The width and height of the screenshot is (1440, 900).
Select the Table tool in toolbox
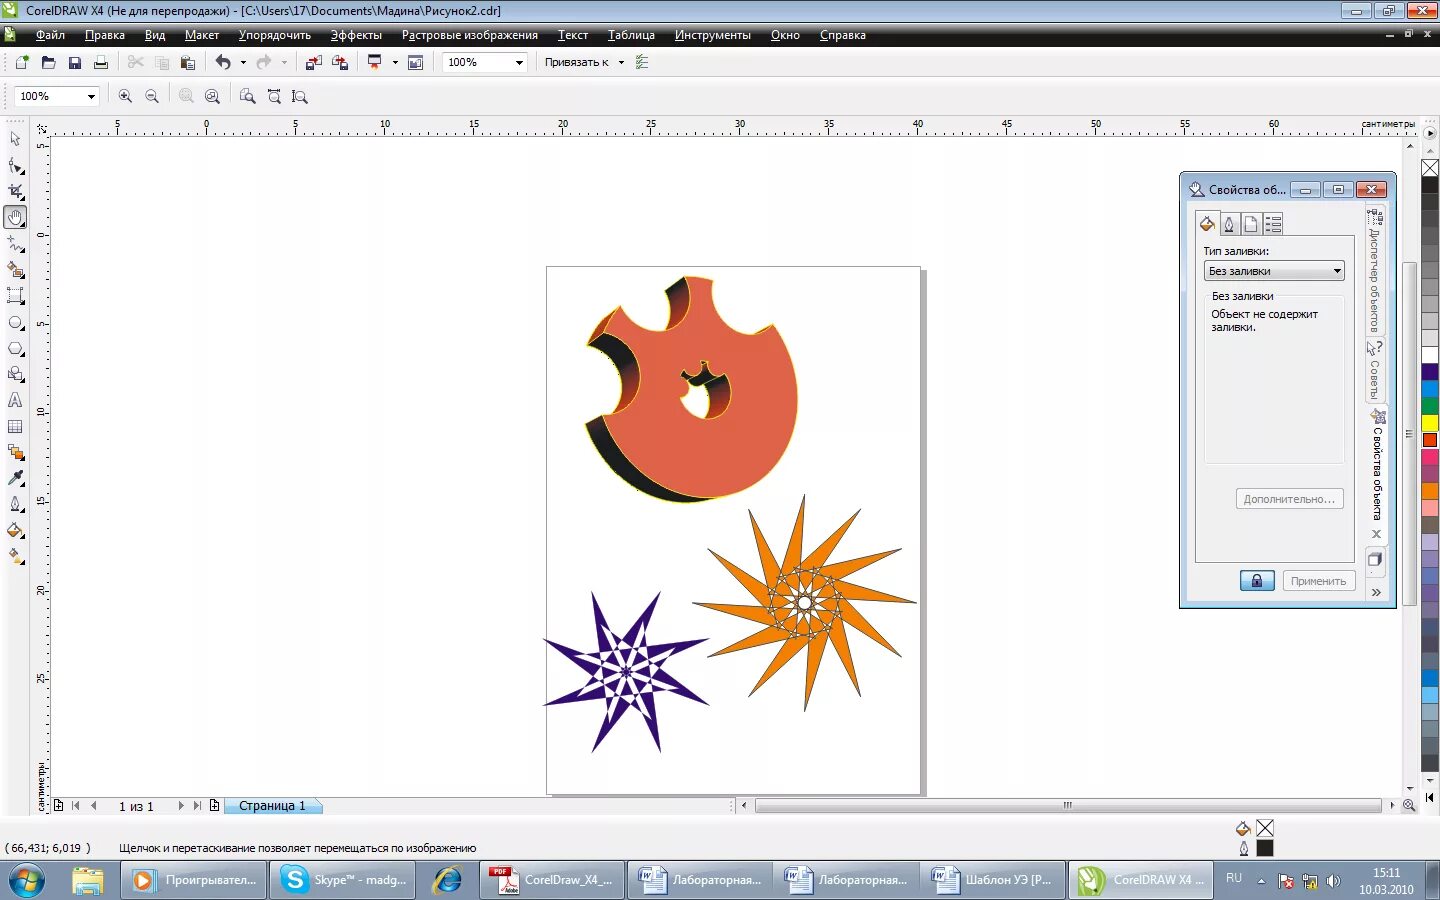[15, 427]
